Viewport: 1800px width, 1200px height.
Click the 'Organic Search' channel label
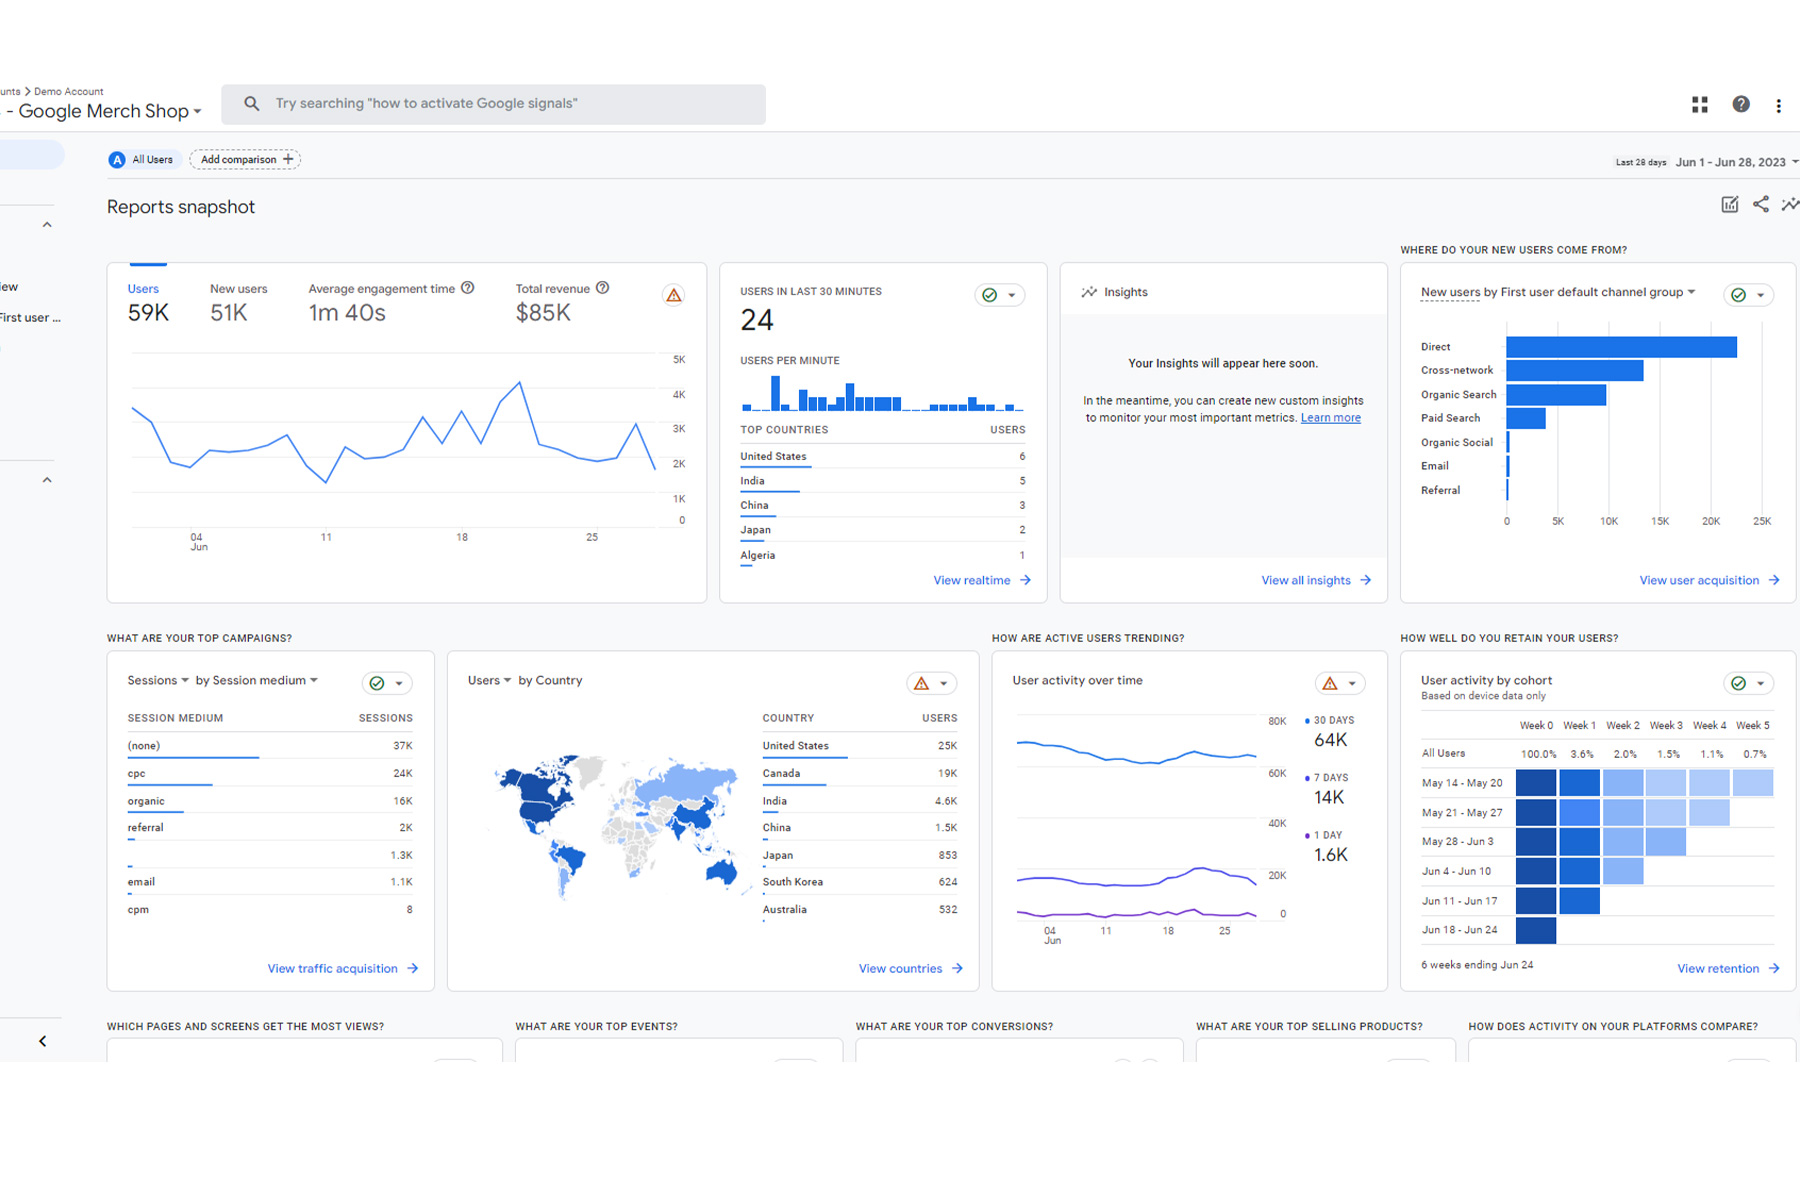(x=1458, y=395)
